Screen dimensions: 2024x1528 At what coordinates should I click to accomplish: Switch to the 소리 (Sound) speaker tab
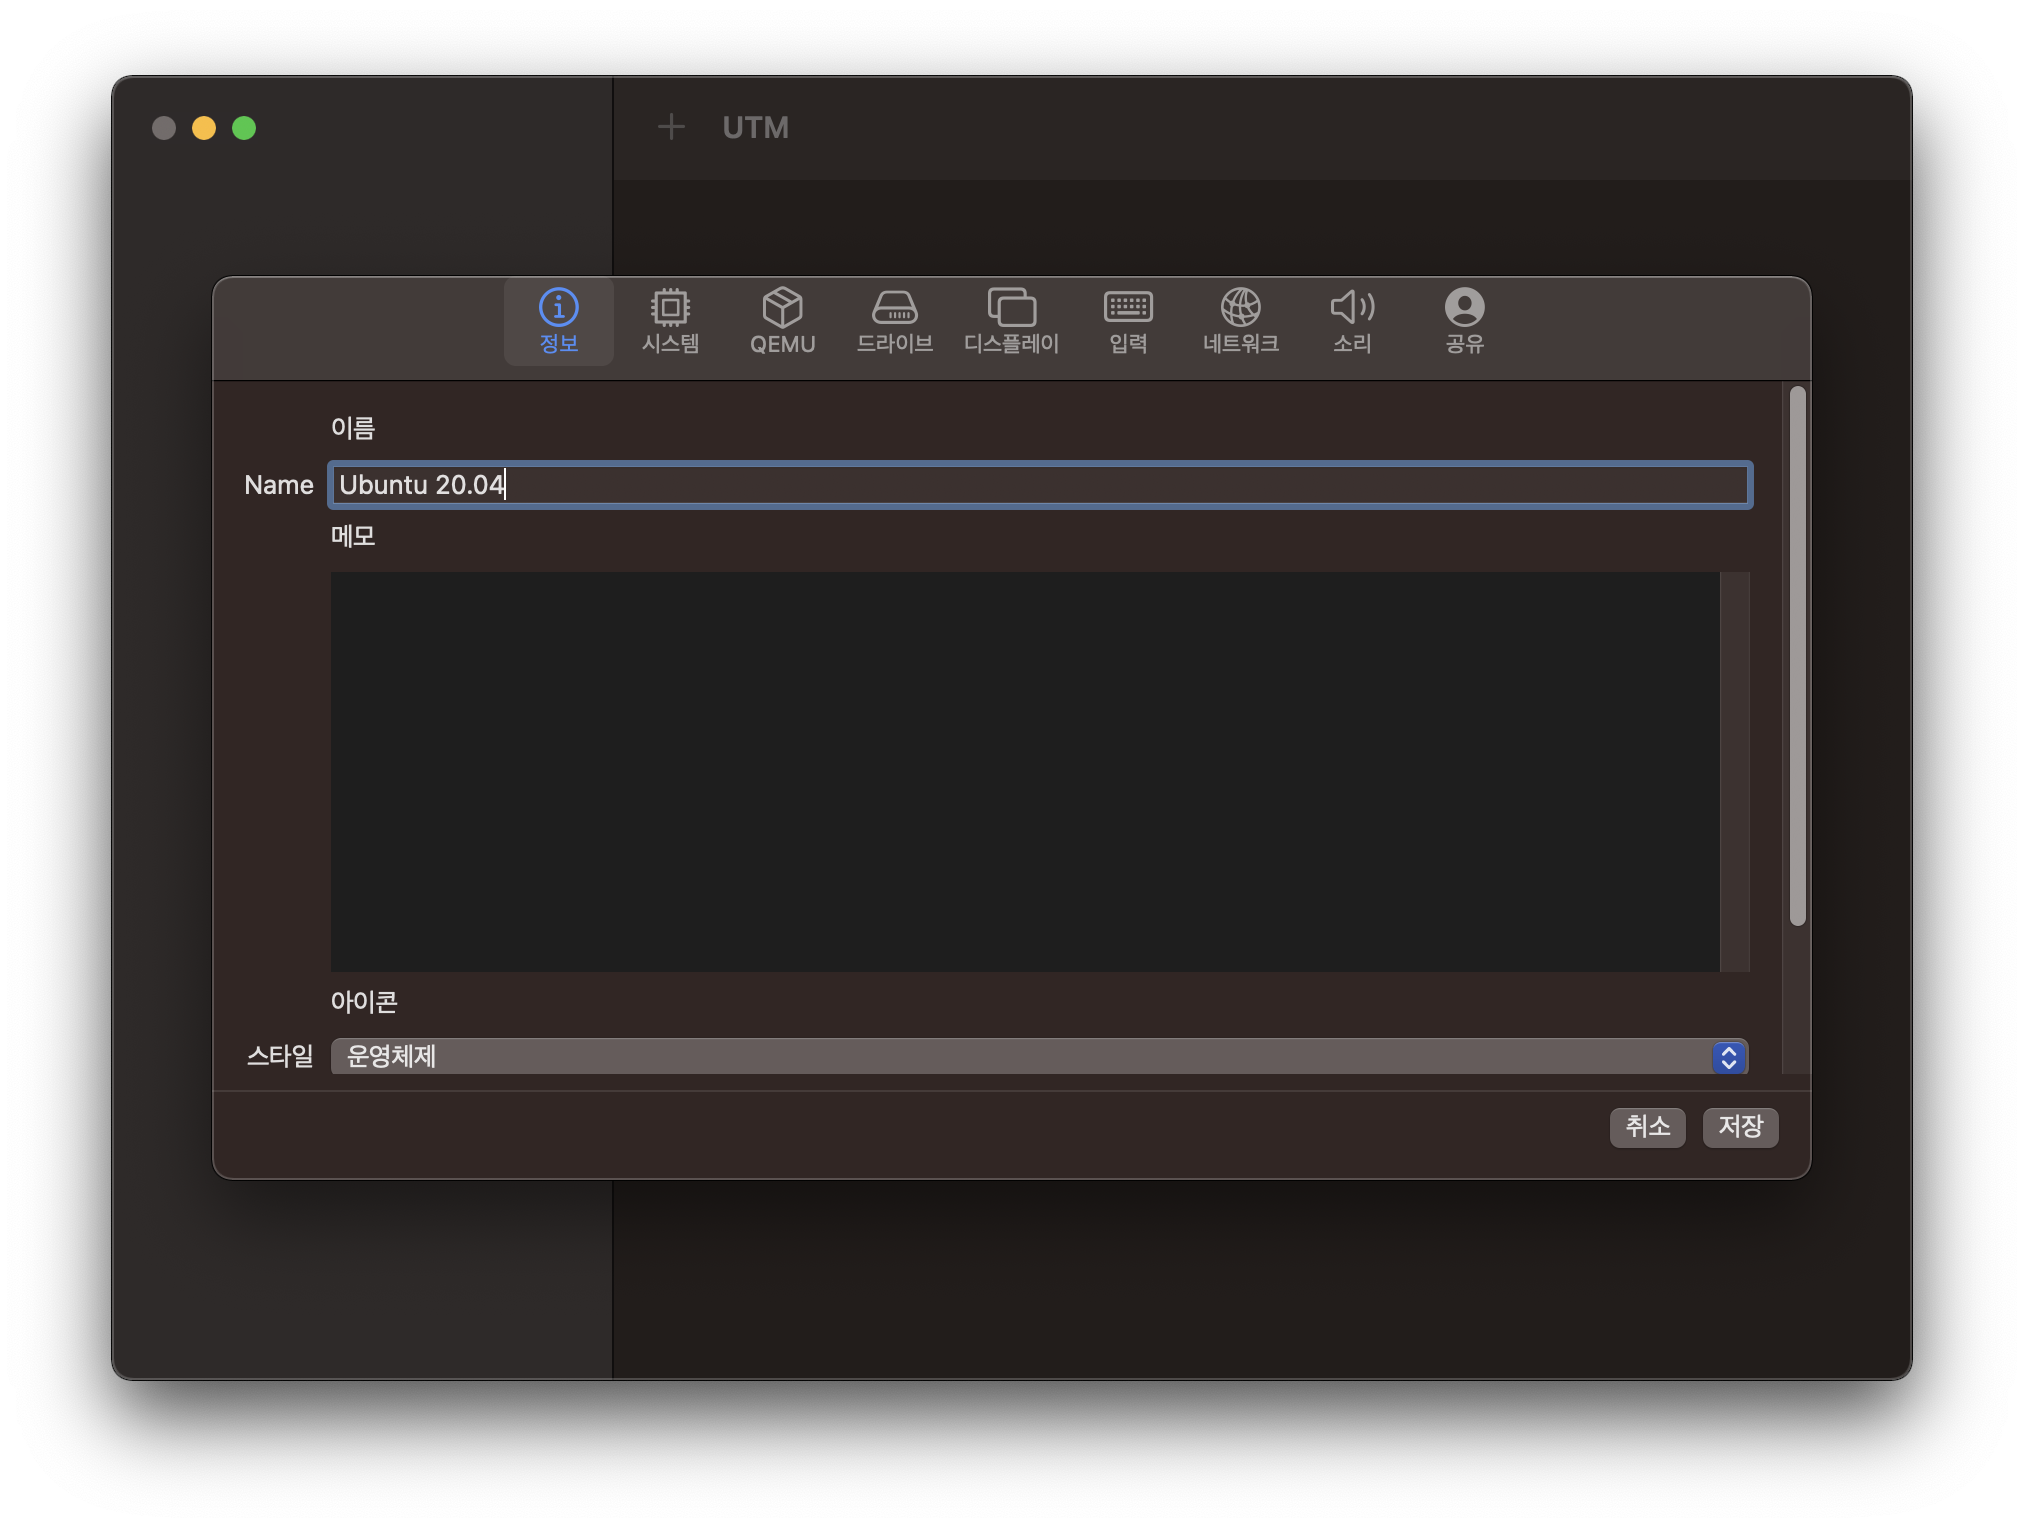[x=1352, y=320]
